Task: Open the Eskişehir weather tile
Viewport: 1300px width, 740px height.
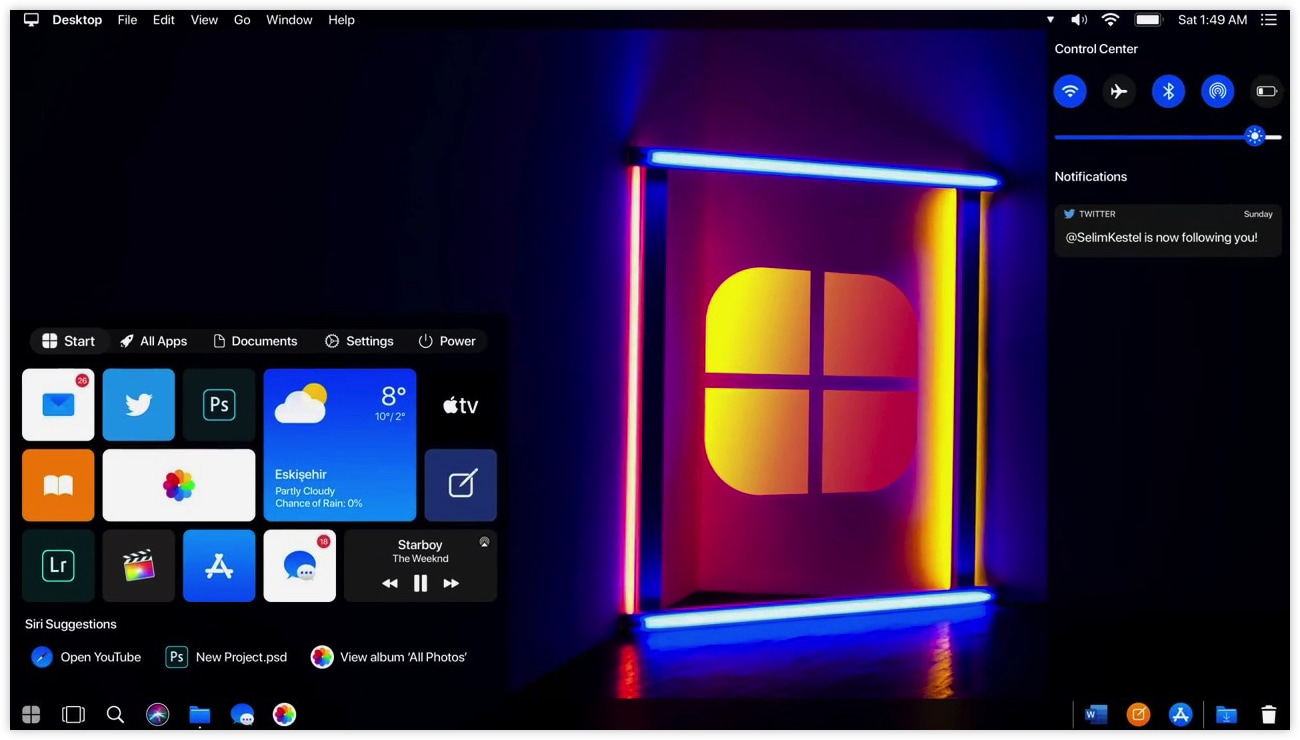Action: pos(340,445)
